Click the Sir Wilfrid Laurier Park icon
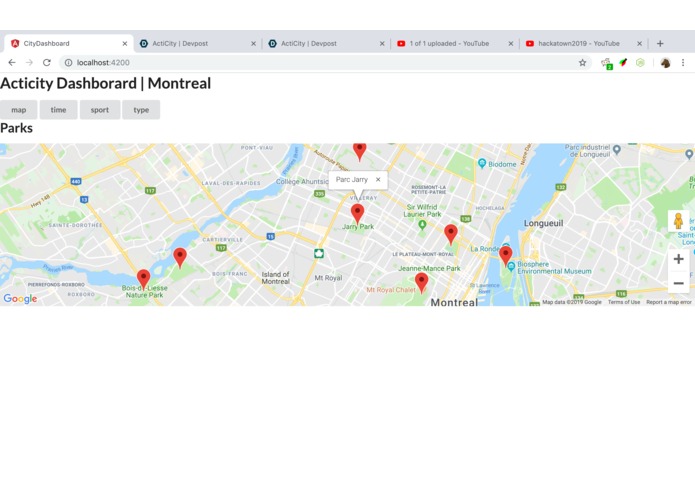The width and height of the screenshot is (695, 494). tap(422, 225)
